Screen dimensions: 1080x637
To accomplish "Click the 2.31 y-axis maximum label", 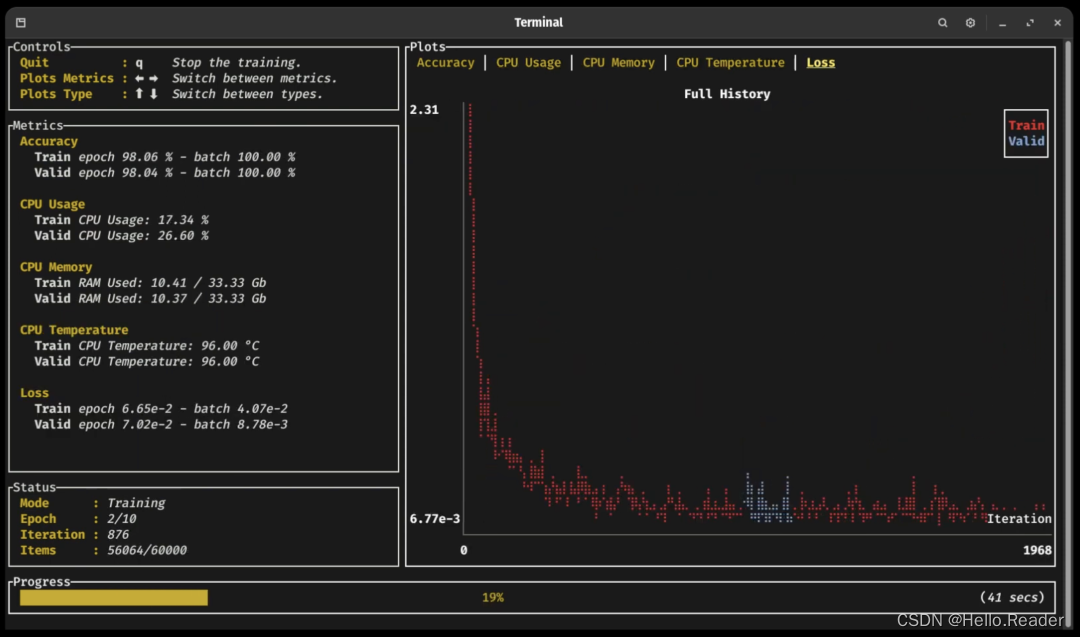I will [x=424, y=109].
